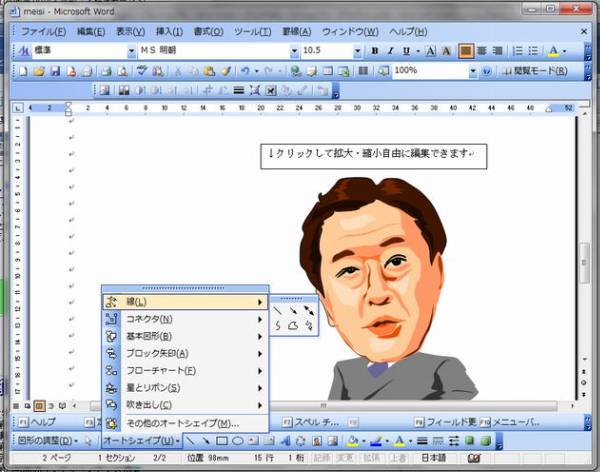Select the Rectangle tool in drawing toolbar
Screen dimensions: 600x472
pos(222,441)
